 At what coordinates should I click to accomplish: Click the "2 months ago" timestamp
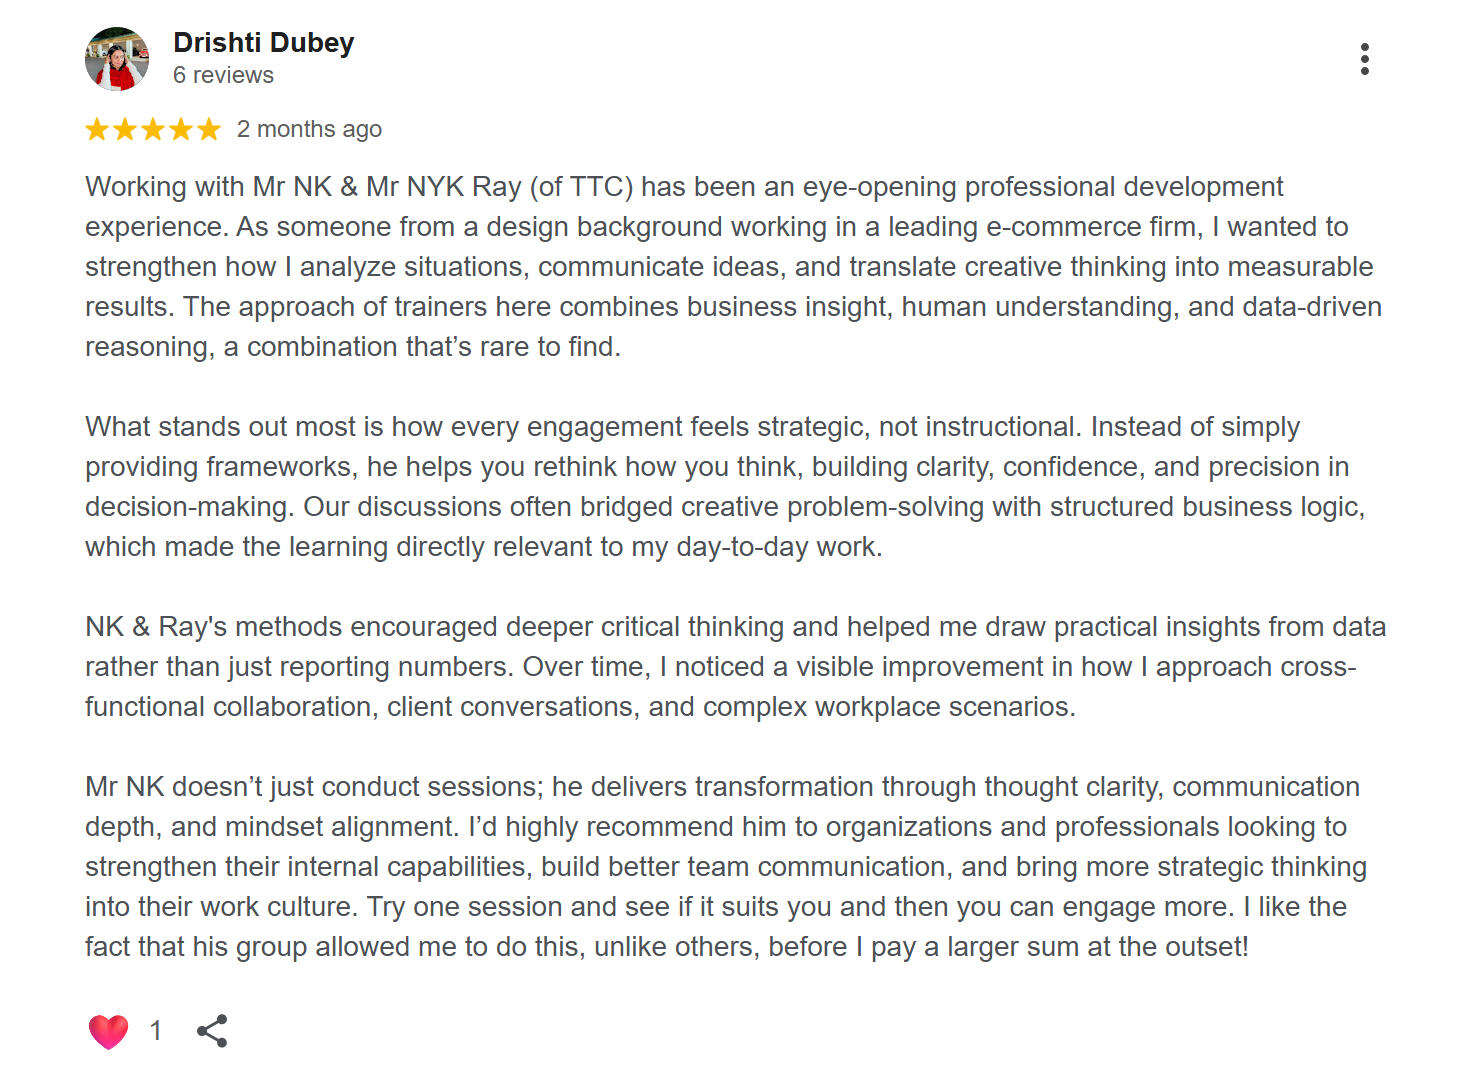pos(309,129)
